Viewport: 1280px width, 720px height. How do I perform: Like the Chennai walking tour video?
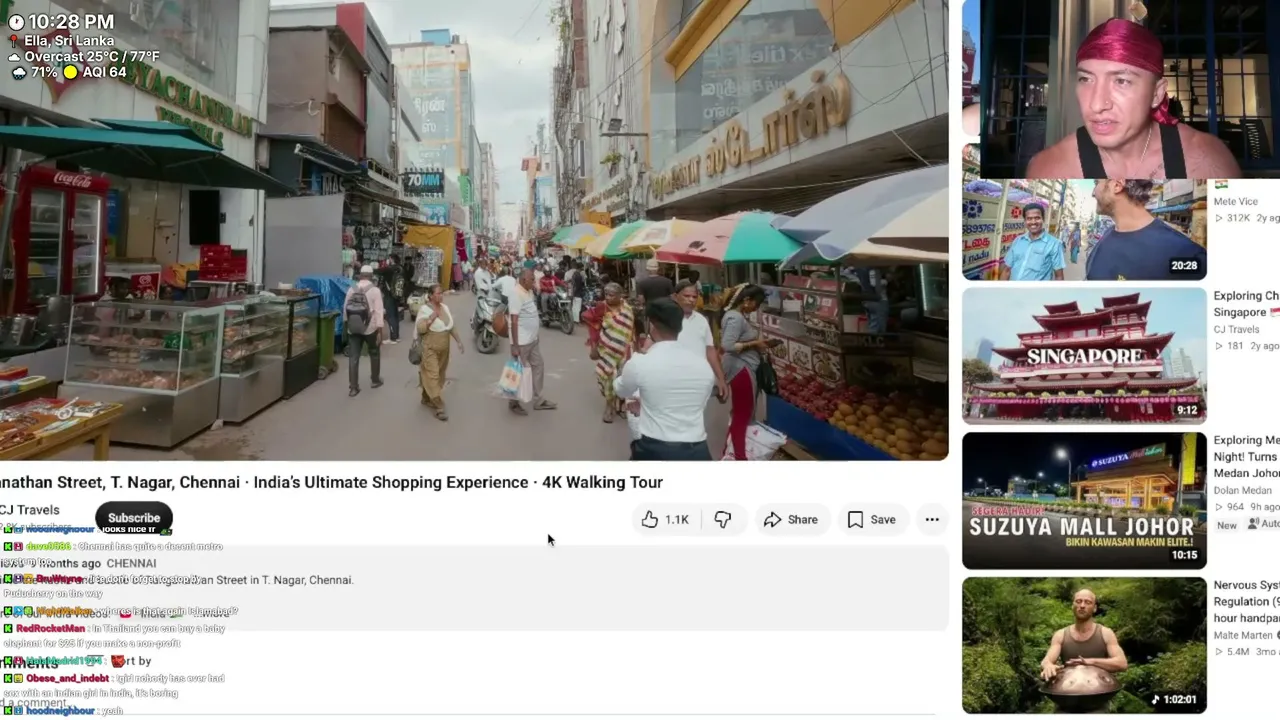pos(665,520)
